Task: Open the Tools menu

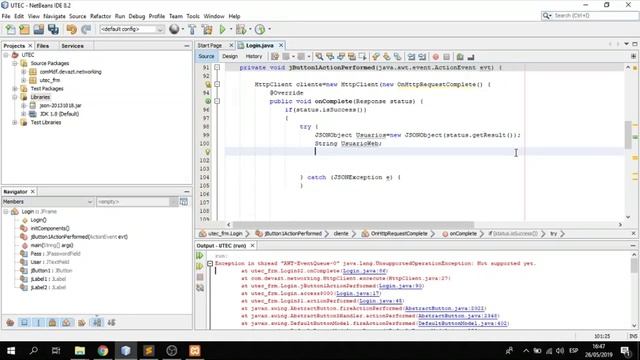Action: [193, 16]
